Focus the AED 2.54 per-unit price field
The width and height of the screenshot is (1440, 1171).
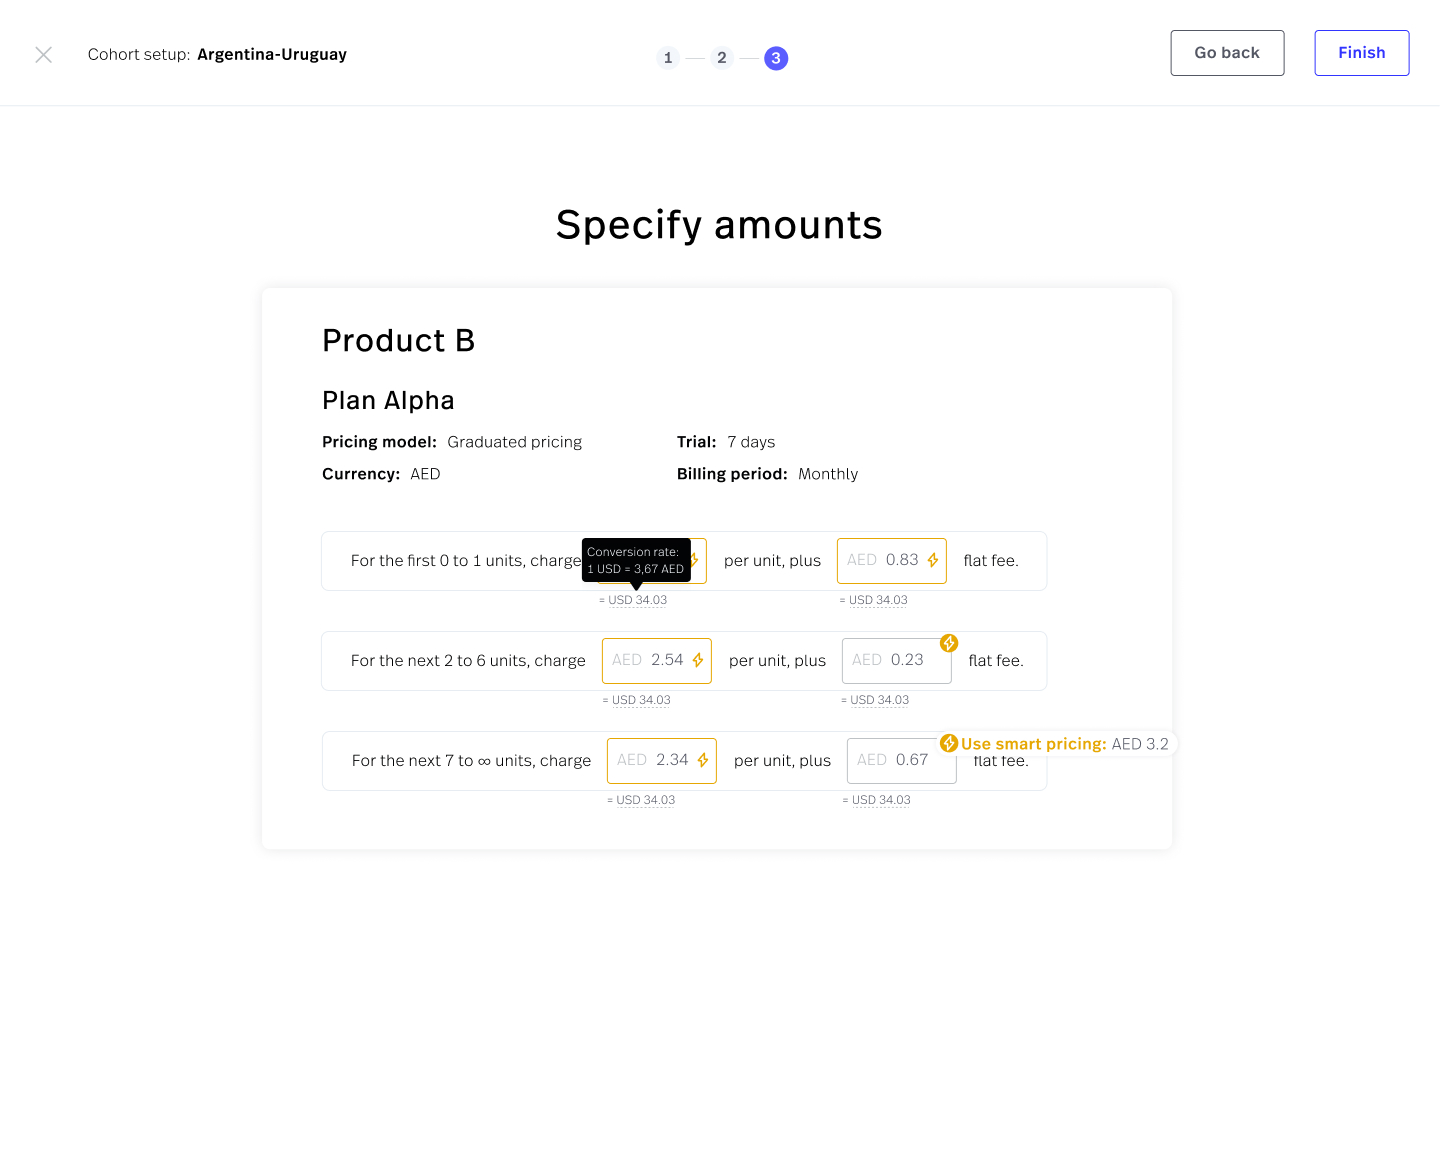pos(649,661)
